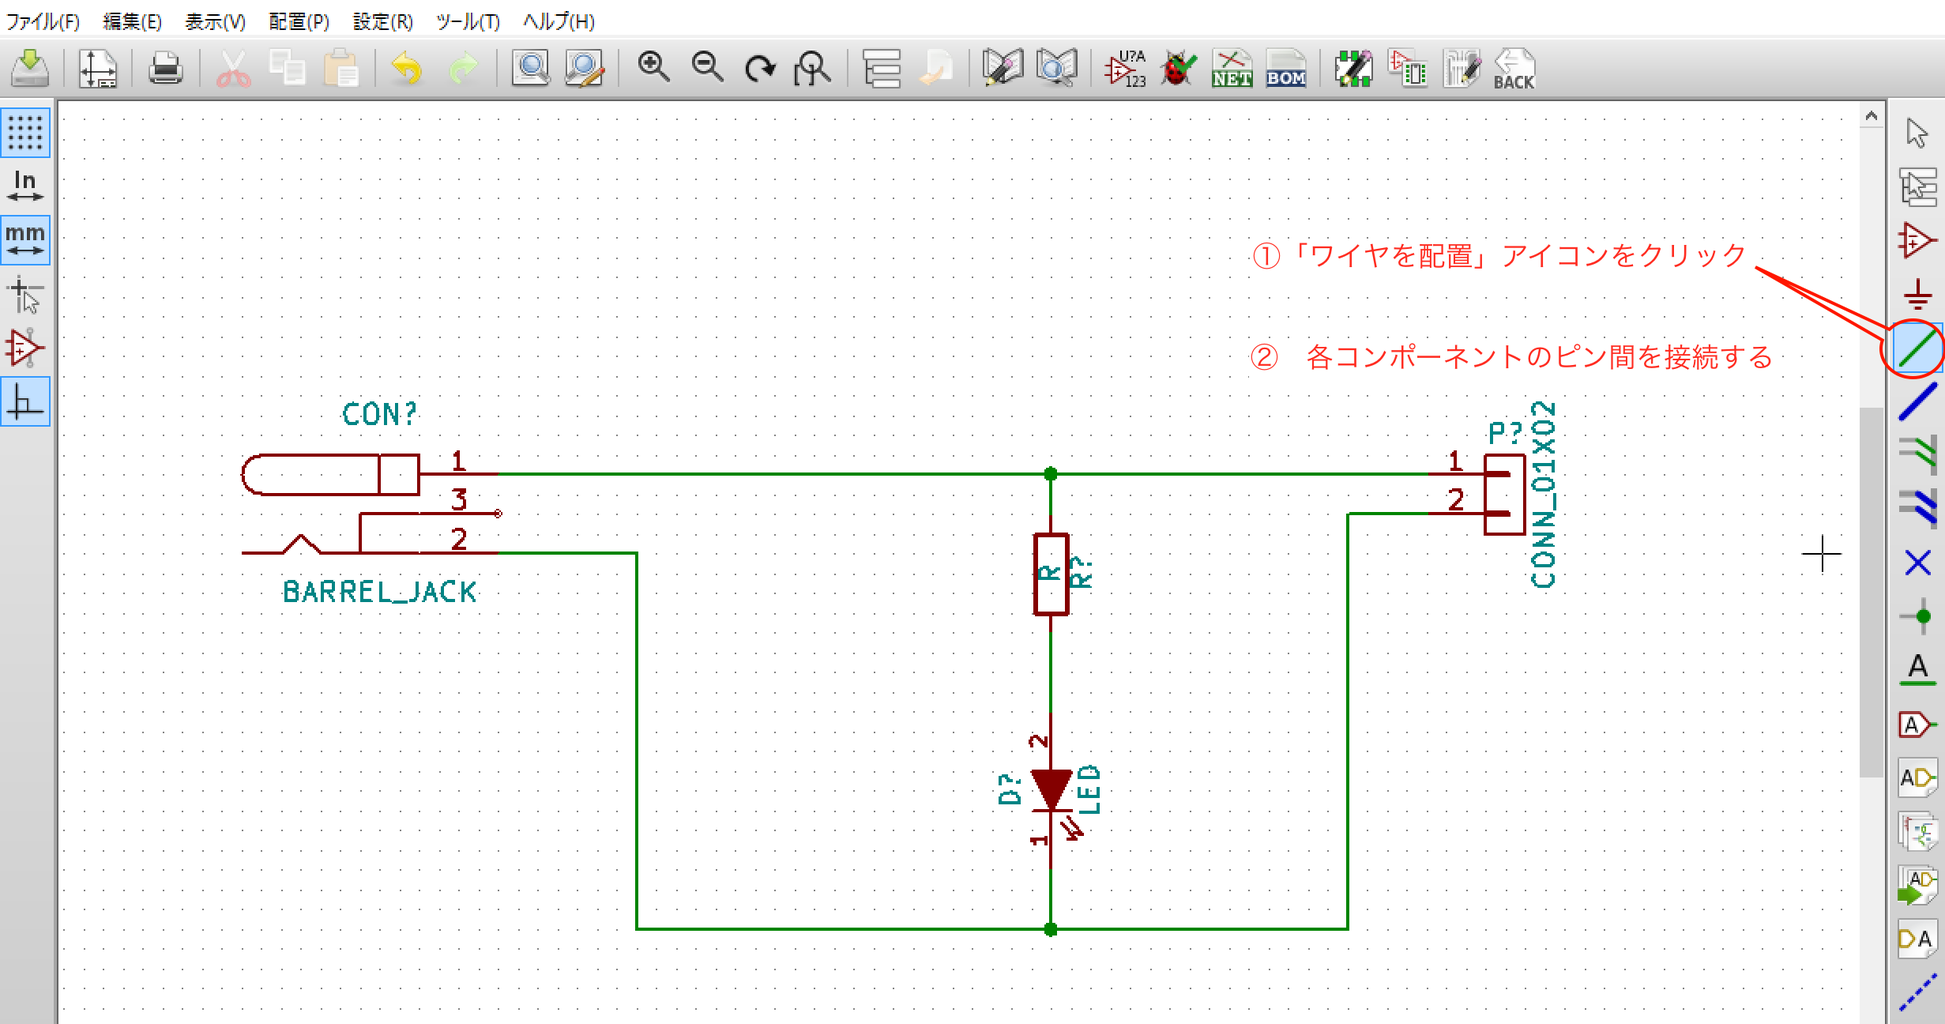Undo the last action
This screenshot has width=1945, height=1024.
click(407, 68)
